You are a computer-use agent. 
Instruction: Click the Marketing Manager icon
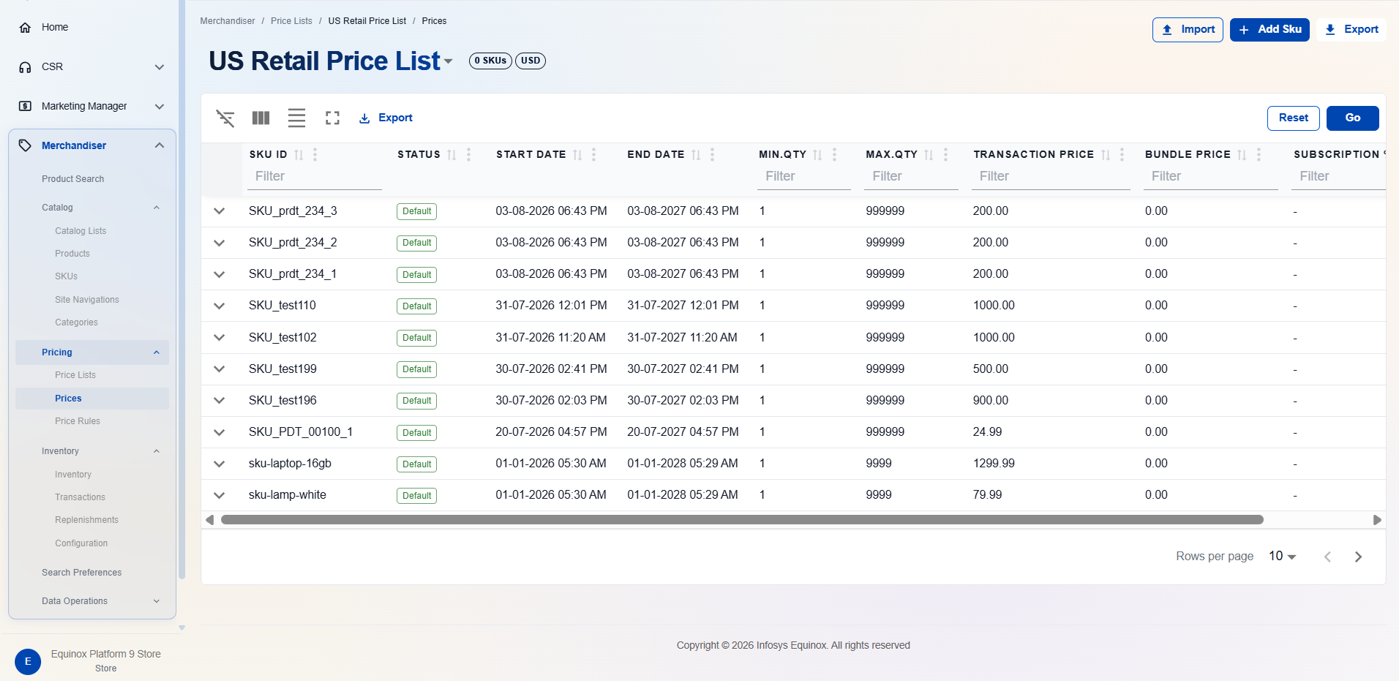[x=25, y=106]
